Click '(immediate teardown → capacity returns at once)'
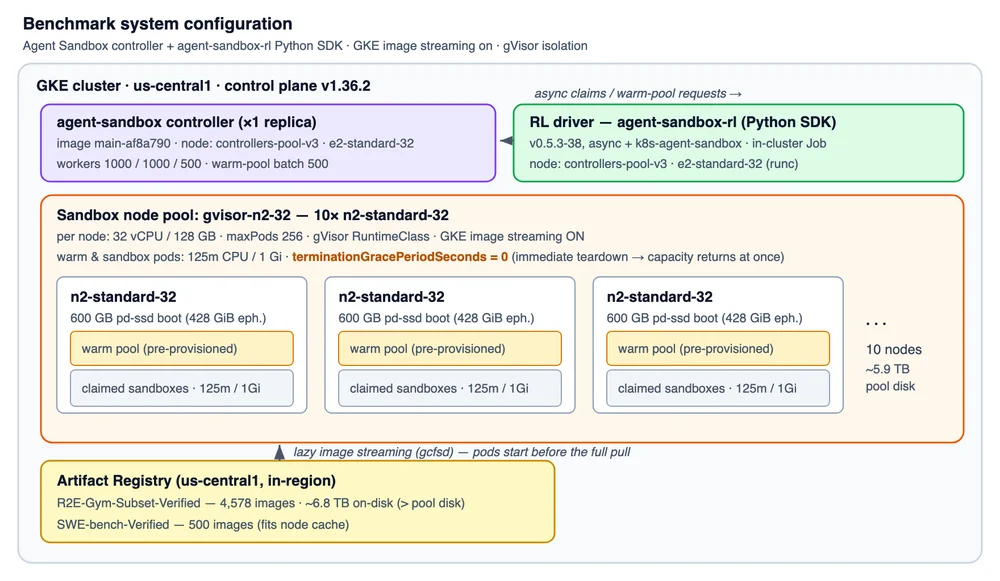1000x581 pixels. pyautogui.click(x=648, y=257)
